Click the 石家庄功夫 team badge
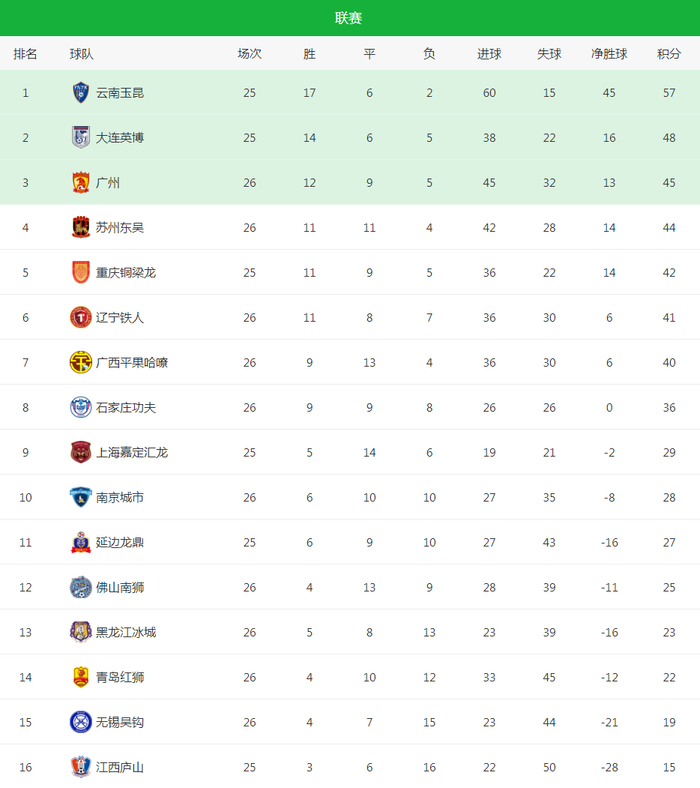This screenshot has height=788, width=700. [80, 408]
